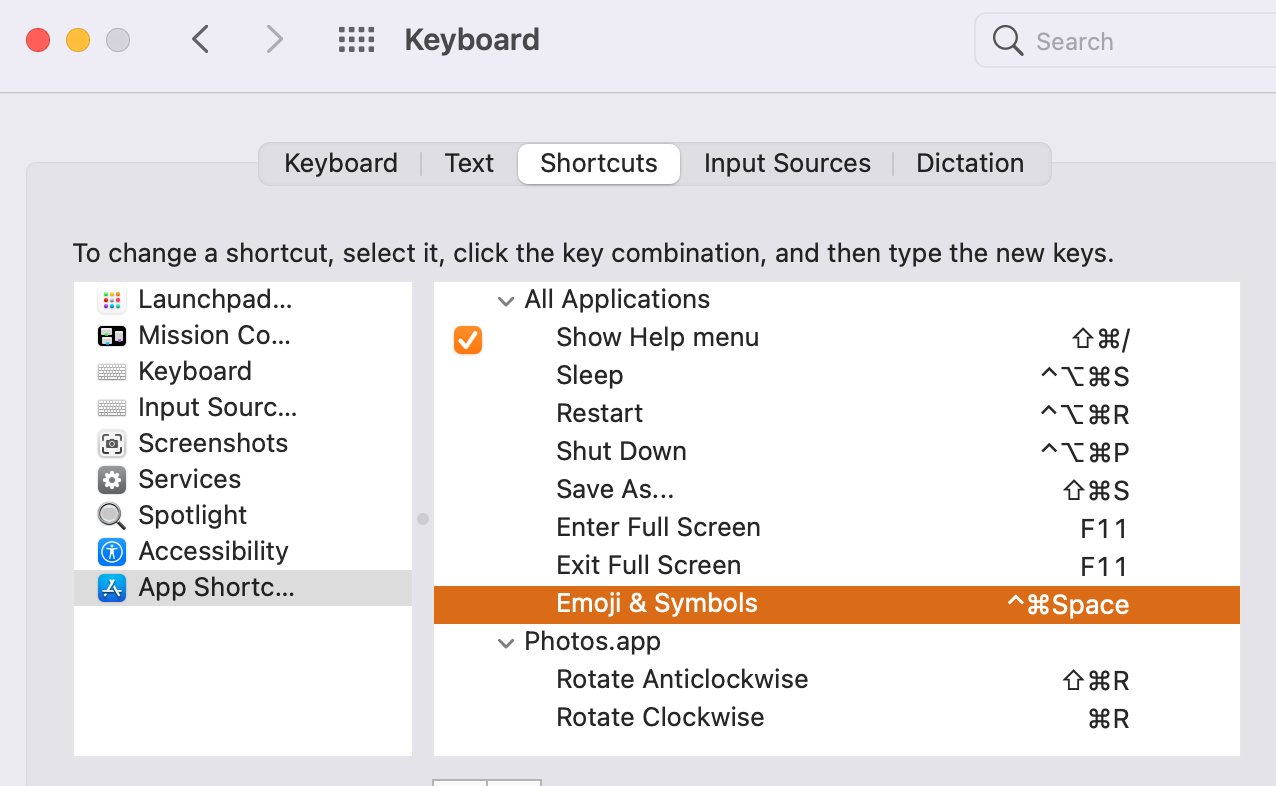1276x786 pixels.
Task: Select the Spotlight magnifier icon
Action: pos(112,516)
